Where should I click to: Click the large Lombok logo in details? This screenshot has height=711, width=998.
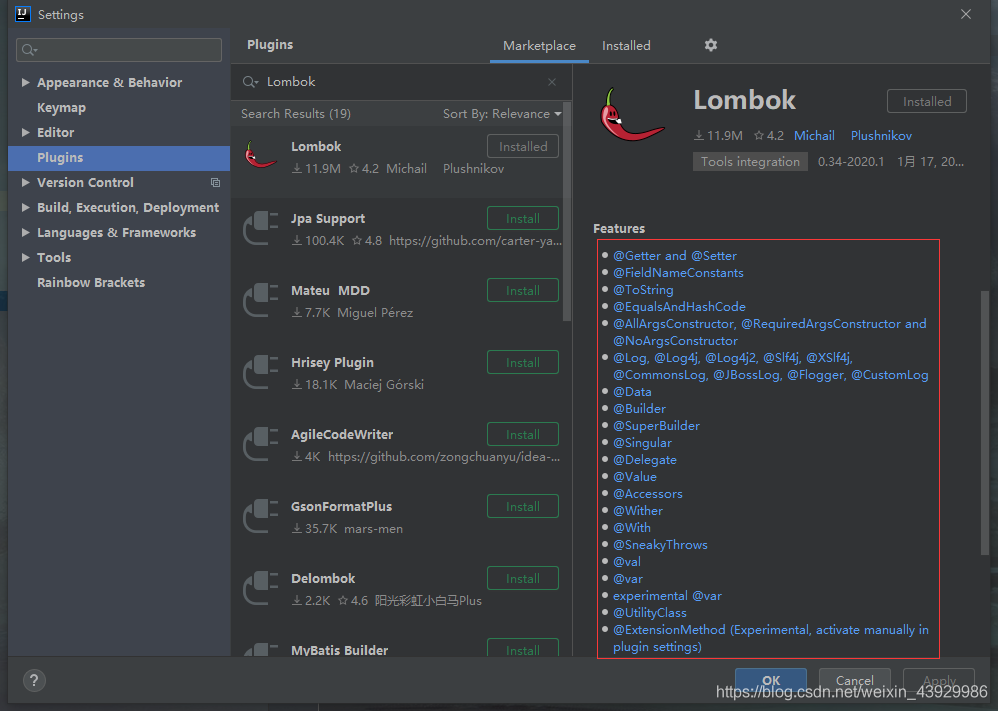[631, 115]
